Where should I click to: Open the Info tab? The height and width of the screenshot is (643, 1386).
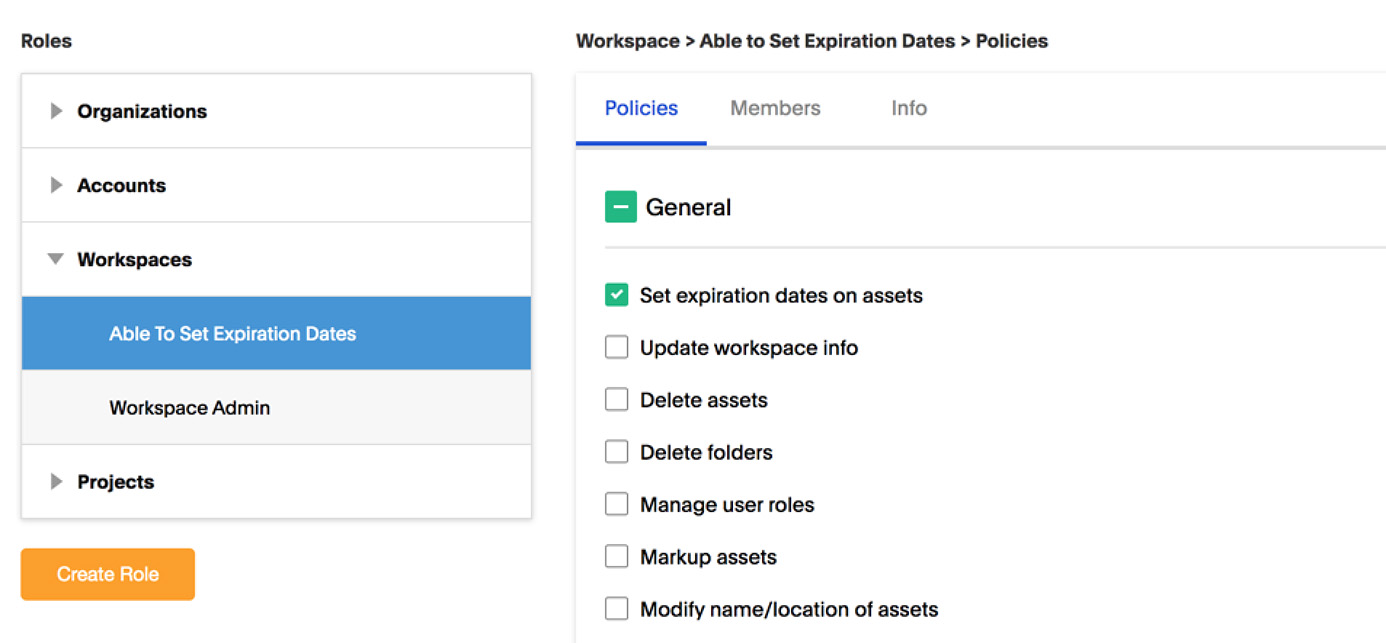[x=908, y=108]
